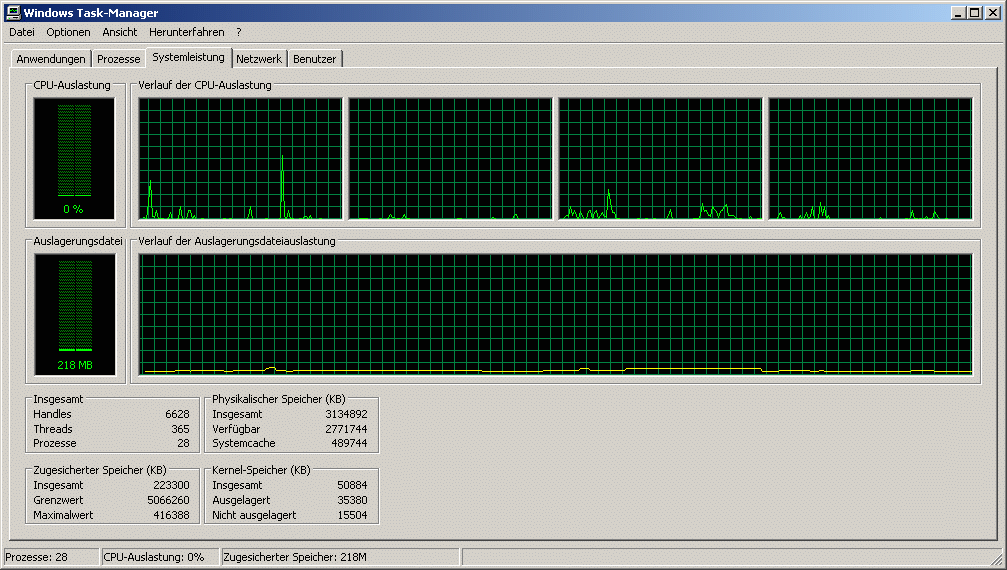1007x570 pixels.
Task: Click the Threads value 365
Action: tap(180, 429)
